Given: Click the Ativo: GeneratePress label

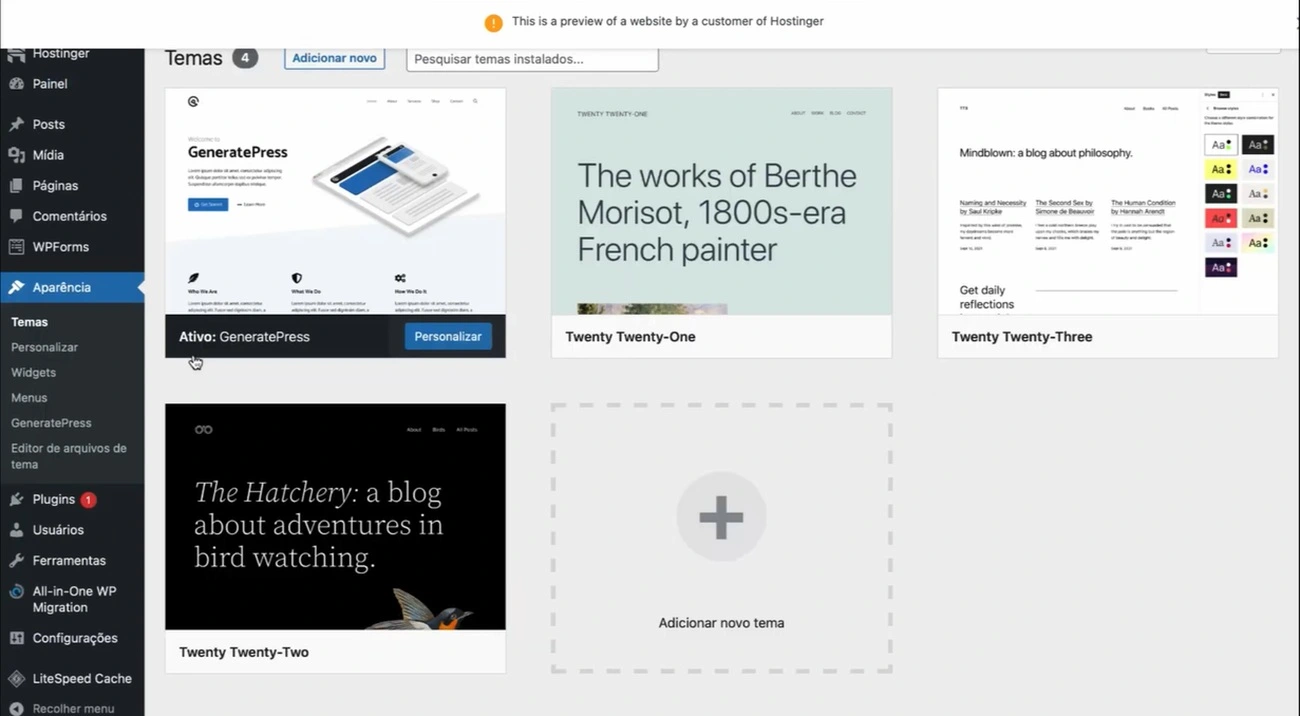Looking at the screenshot, I should coord(244,337).
